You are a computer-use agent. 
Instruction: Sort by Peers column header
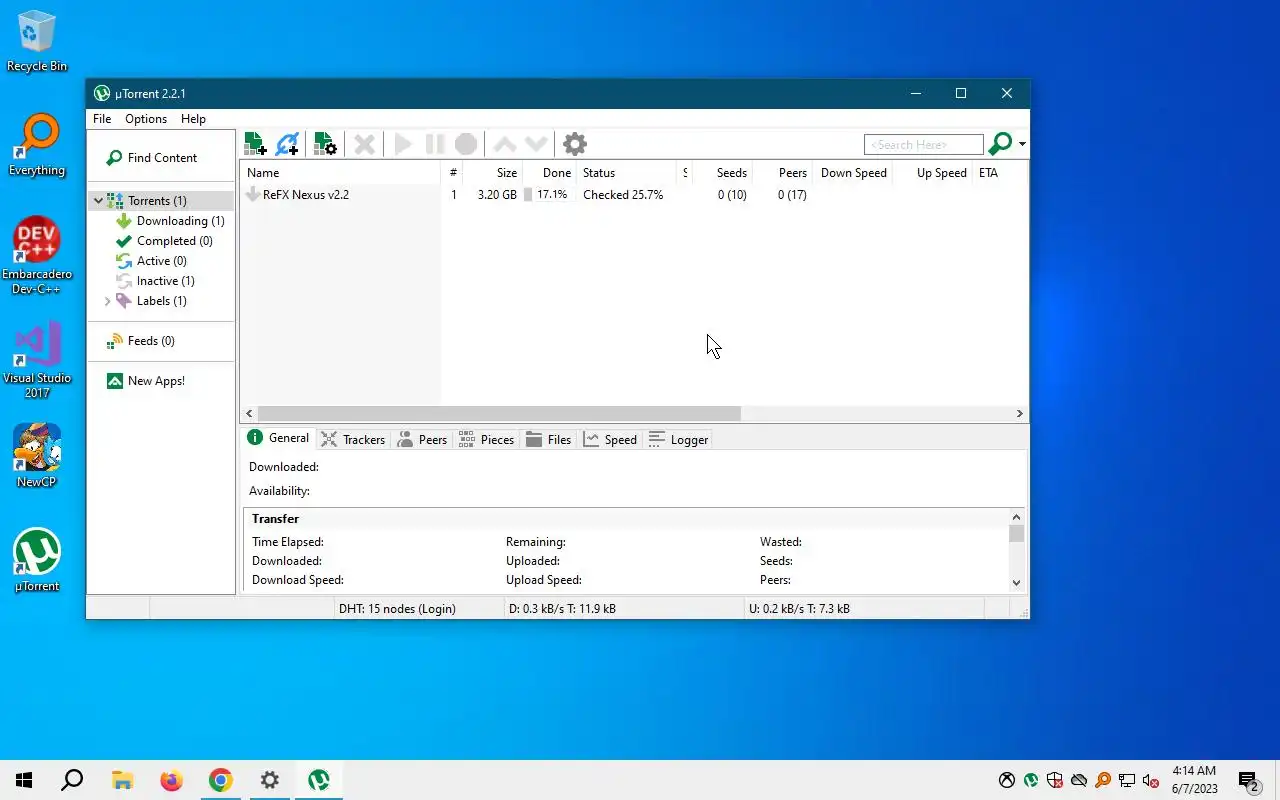[783, 173]
